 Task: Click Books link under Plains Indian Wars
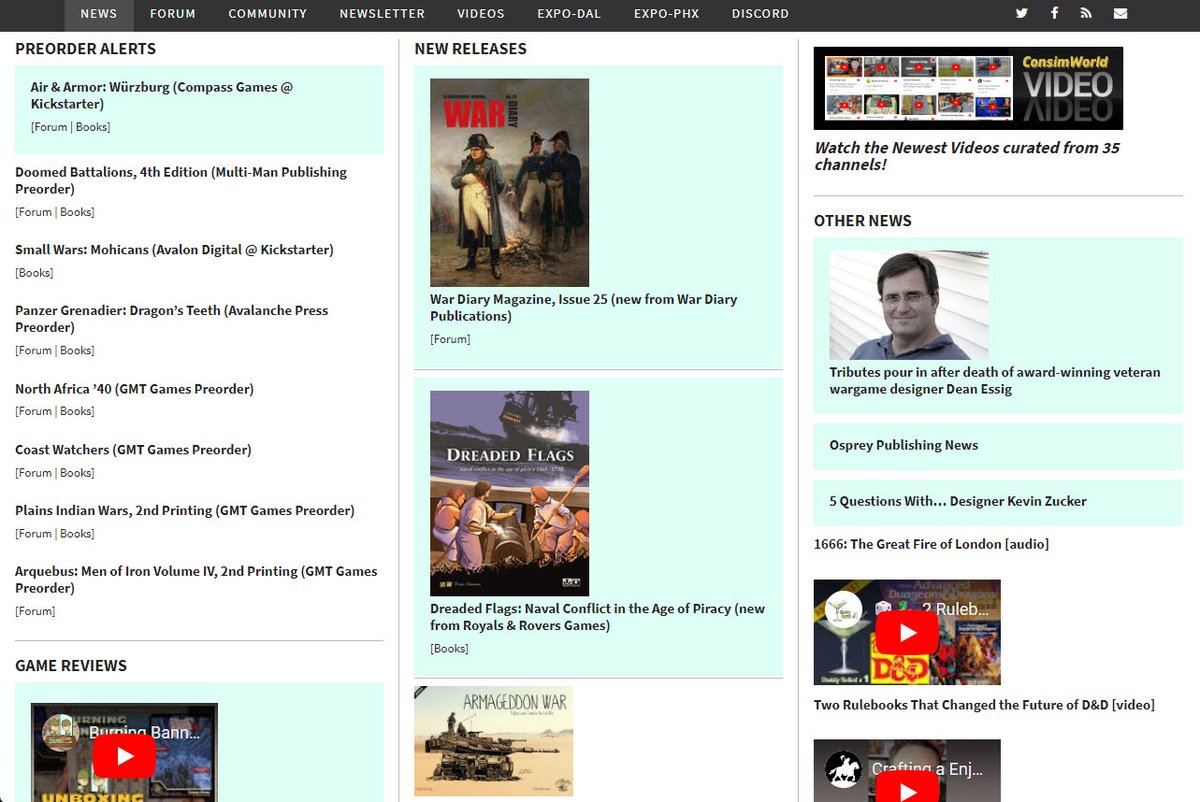coord(75,534)
